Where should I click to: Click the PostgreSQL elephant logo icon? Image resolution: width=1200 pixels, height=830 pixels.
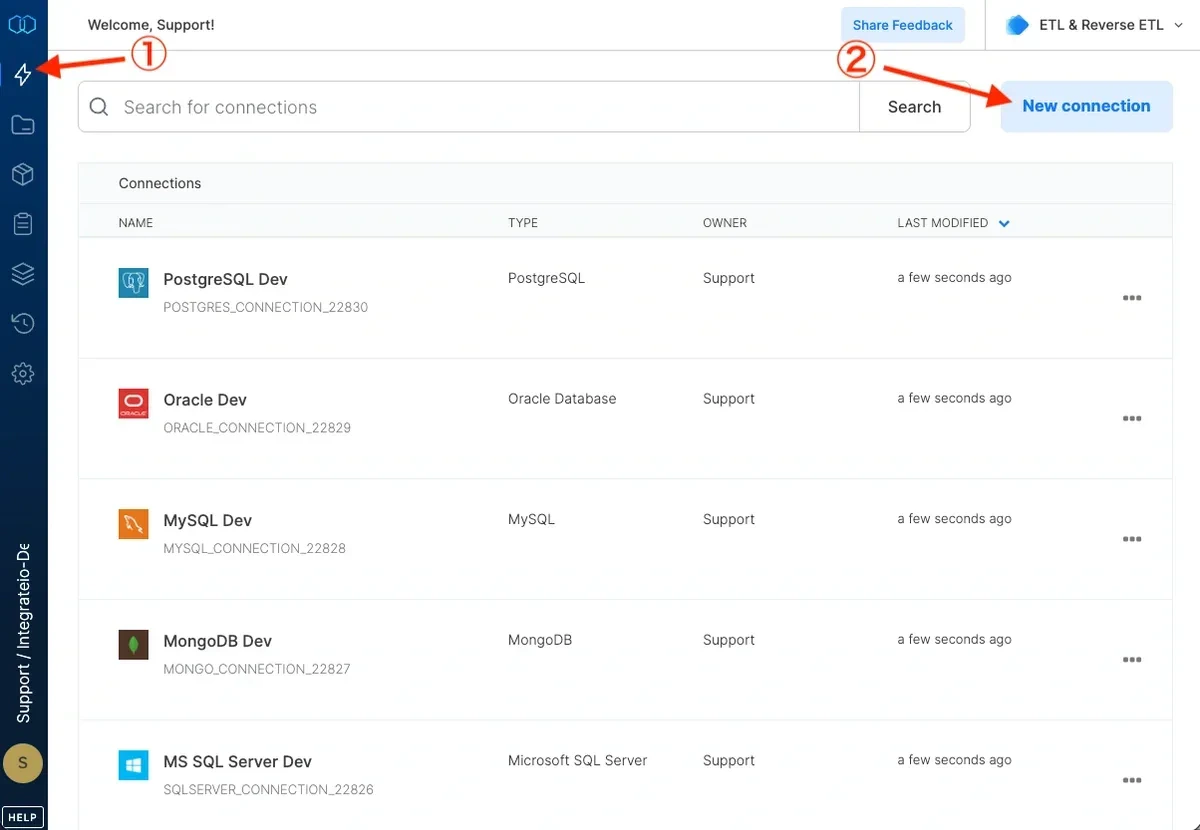point(133,283)
